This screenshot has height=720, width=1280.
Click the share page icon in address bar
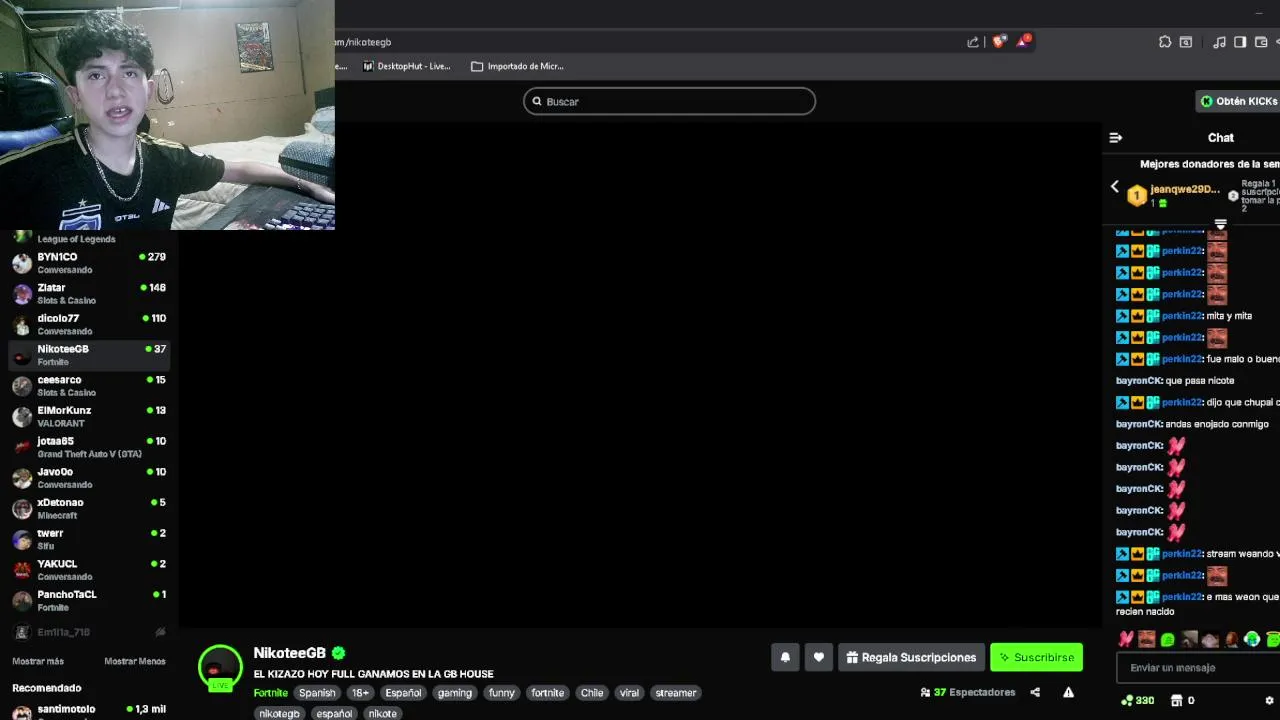[973, 42]
